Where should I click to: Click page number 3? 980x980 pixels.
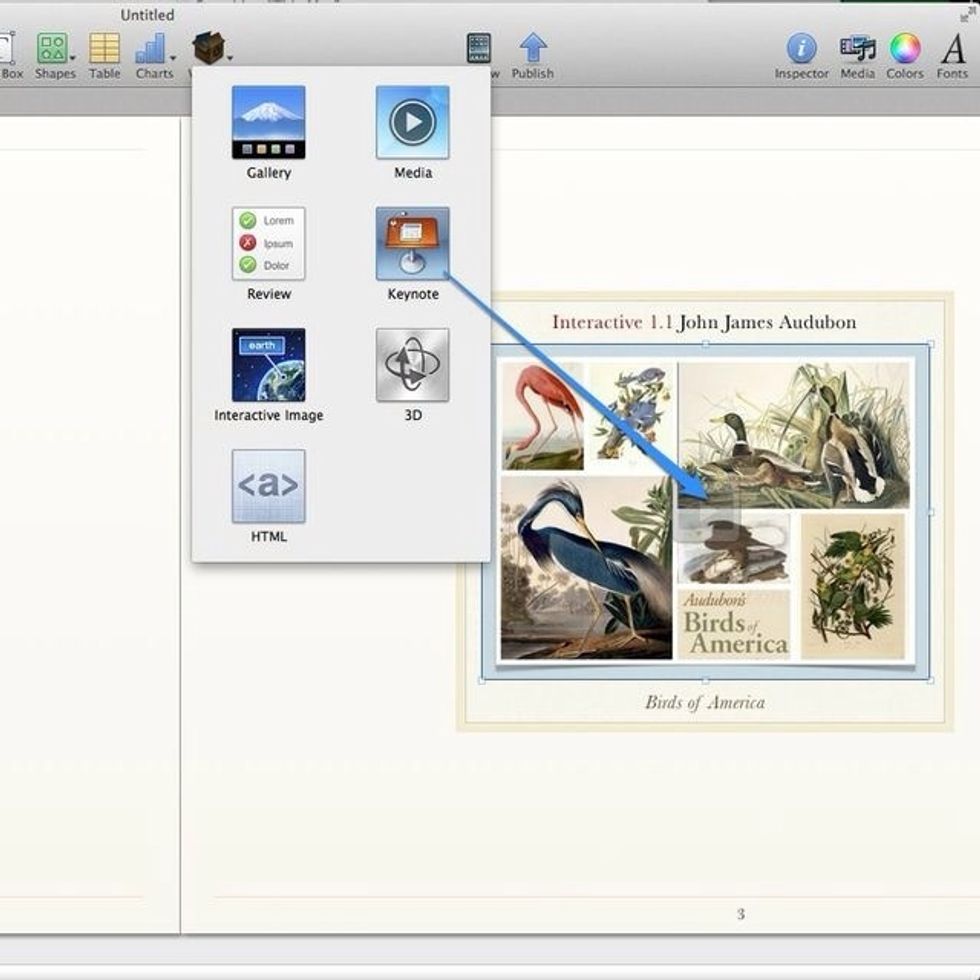pyautogui.click(x=741, y=914)
